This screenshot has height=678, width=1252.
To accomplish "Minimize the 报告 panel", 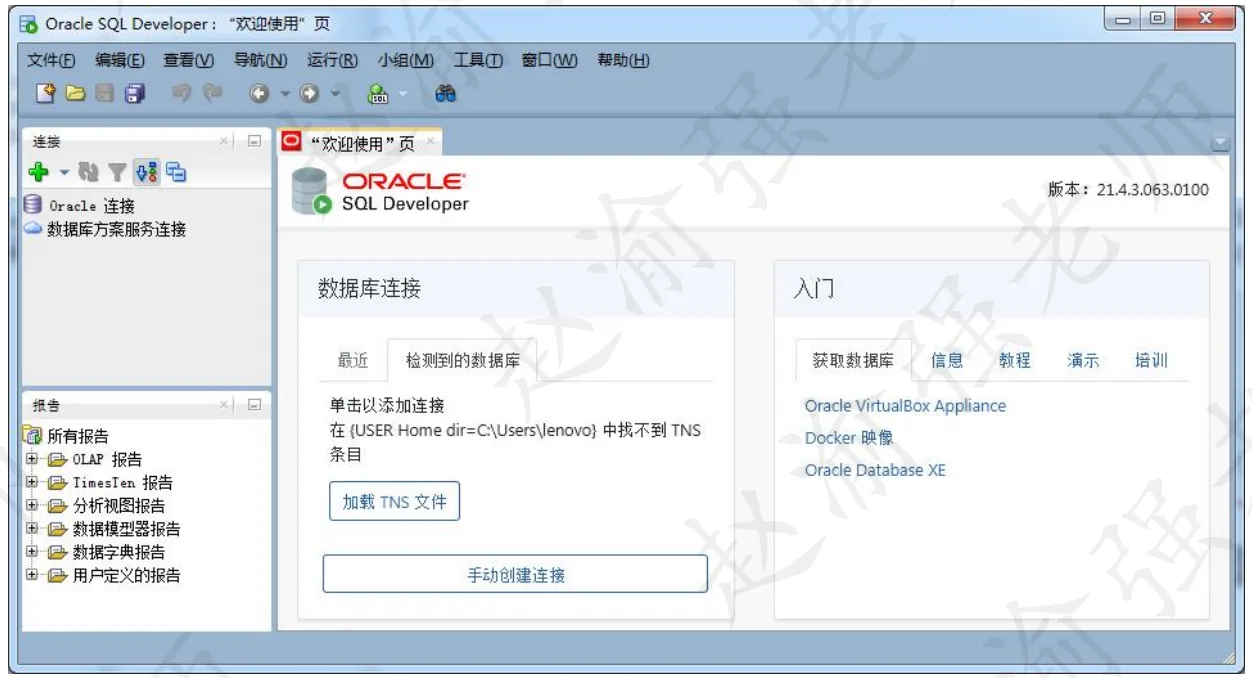I will click(254, 405).
